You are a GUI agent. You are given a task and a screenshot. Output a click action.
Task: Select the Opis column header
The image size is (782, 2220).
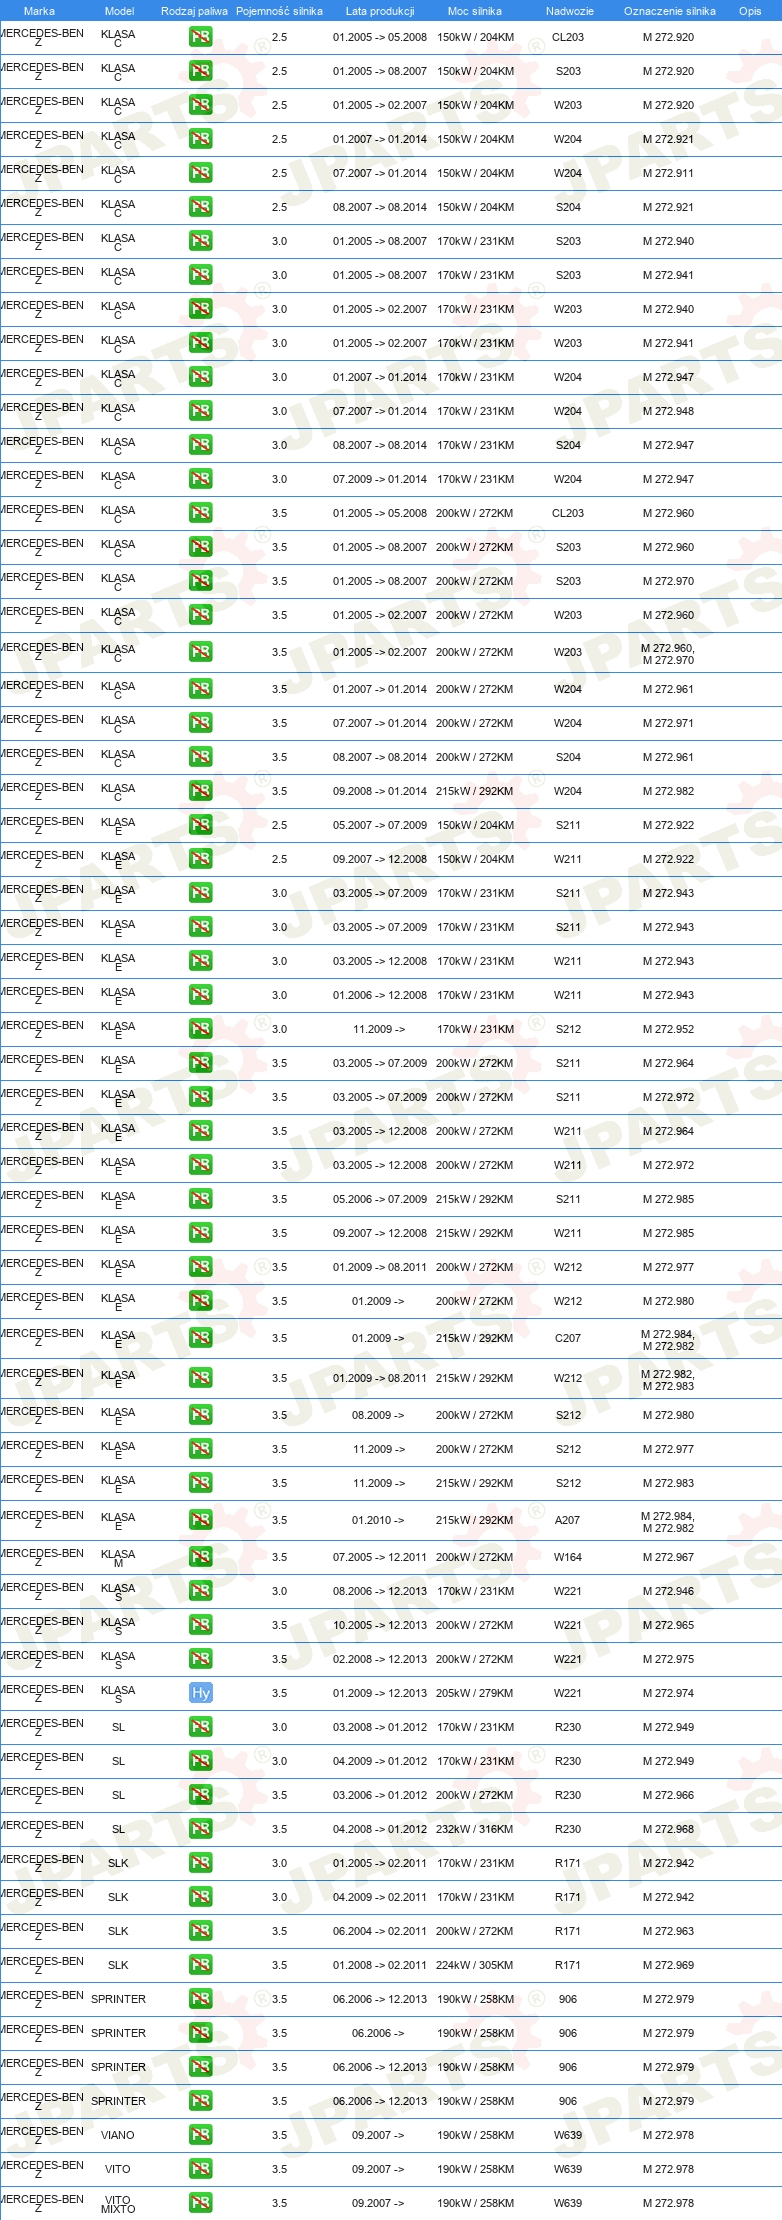[x=750, y=11]
